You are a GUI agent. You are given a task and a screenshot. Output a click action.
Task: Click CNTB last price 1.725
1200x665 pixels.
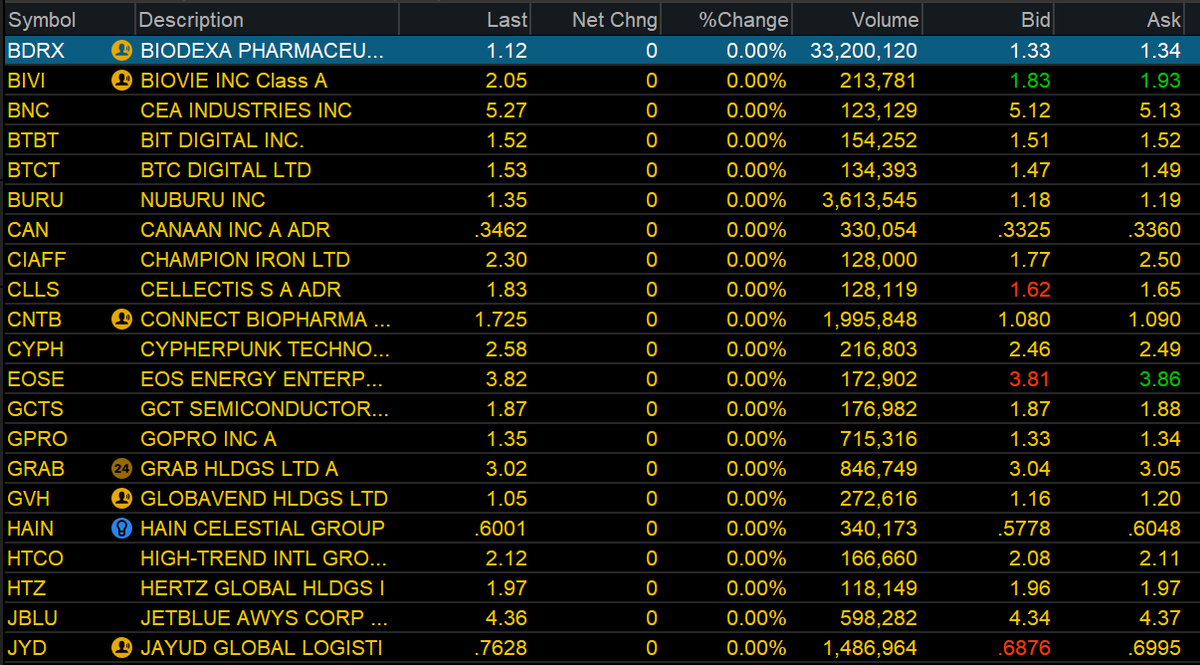(x=499, y=319)
